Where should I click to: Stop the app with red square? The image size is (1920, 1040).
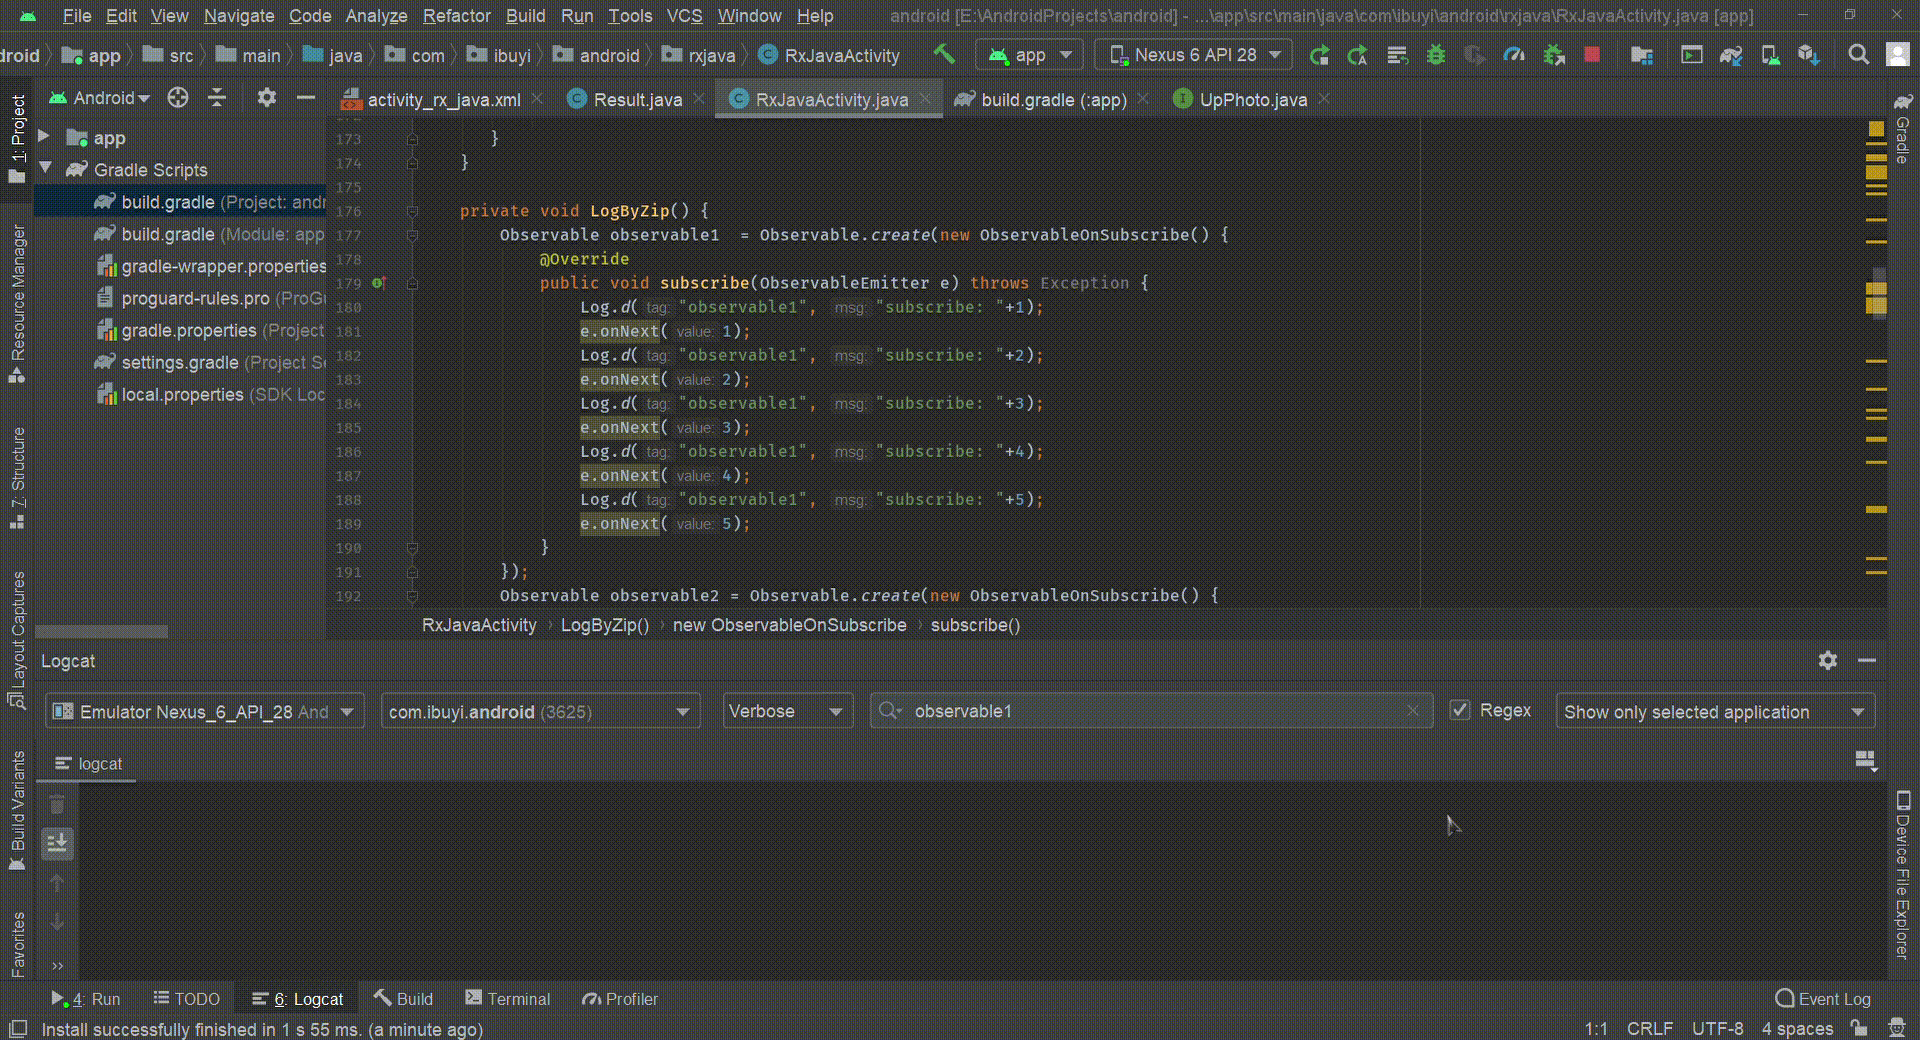[x=1592, y=55]
